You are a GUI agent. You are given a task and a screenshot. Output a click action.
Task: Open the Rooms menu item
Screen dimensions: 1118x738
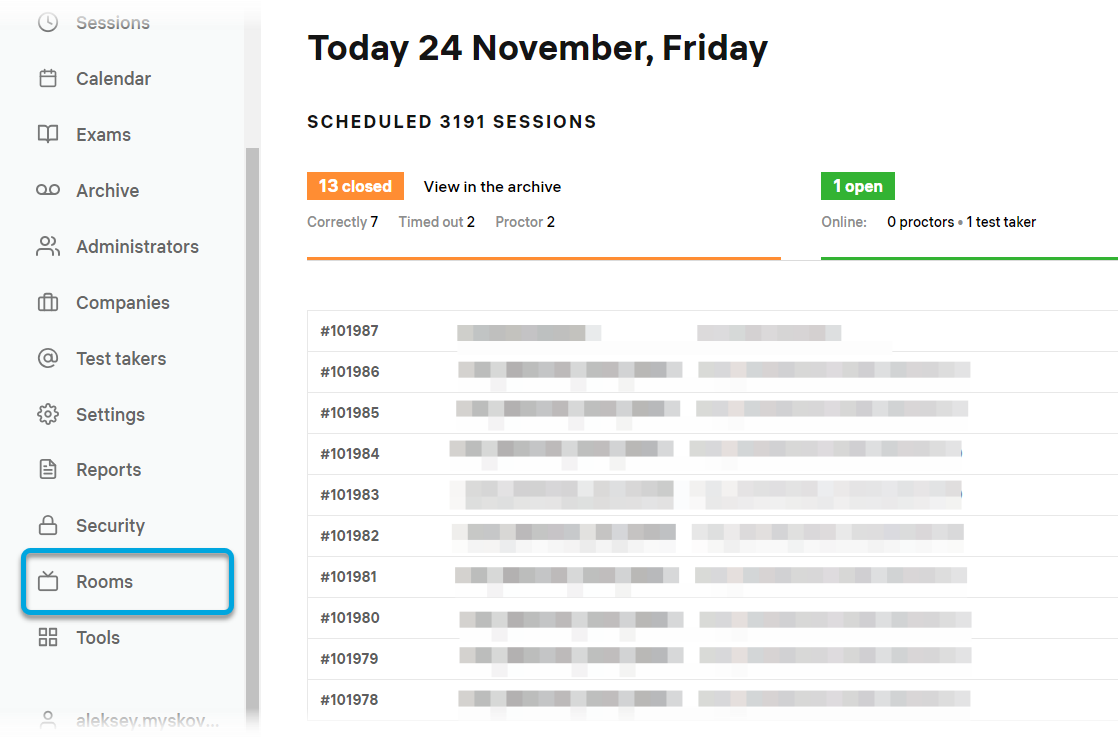104,582
